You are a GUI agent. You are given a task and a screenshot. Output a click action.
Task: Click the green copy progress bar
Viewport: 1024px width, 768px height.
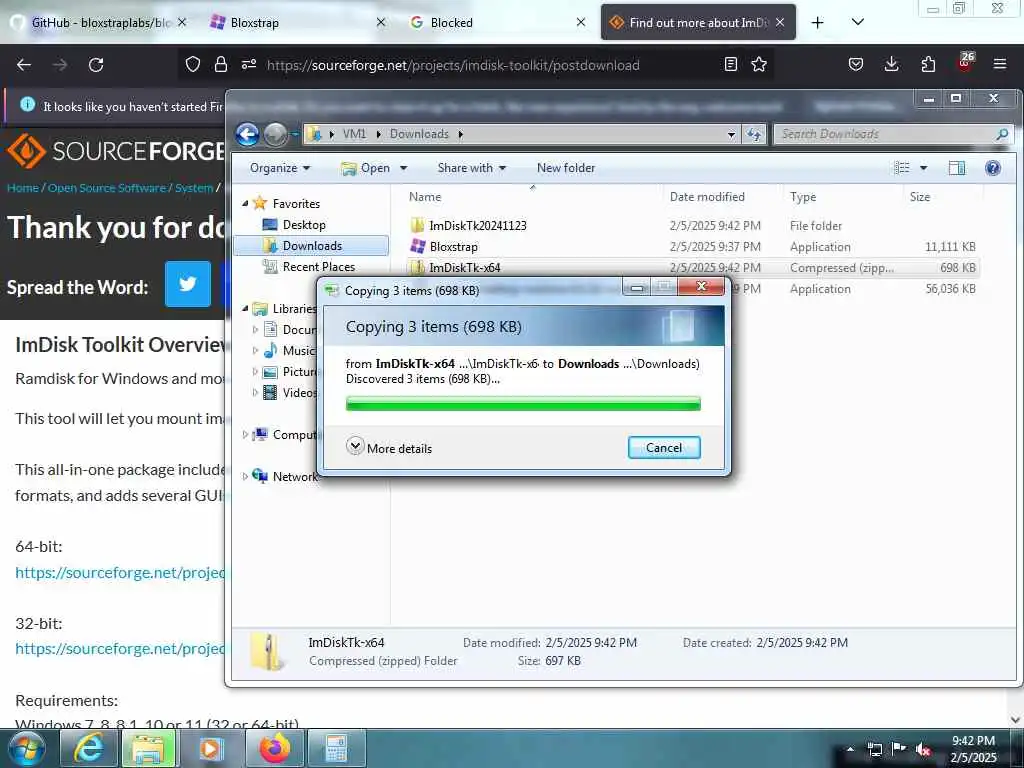pos(523,404)
